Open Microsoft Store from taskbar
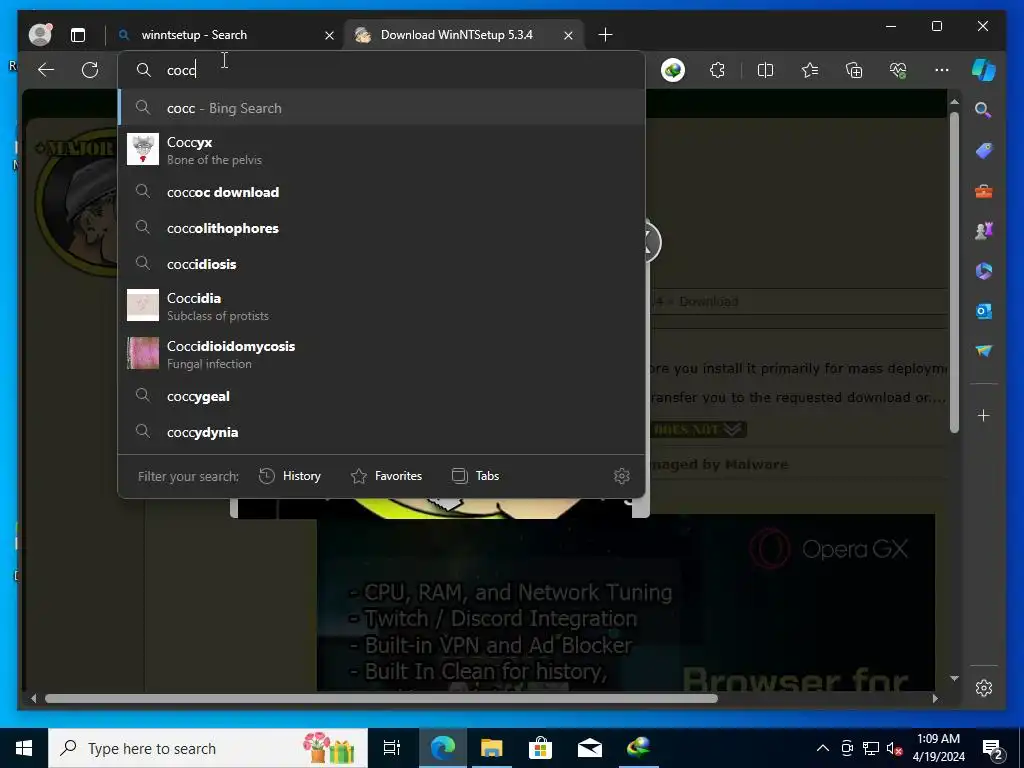Screen dimensions: 1024x768 [540, 748]
